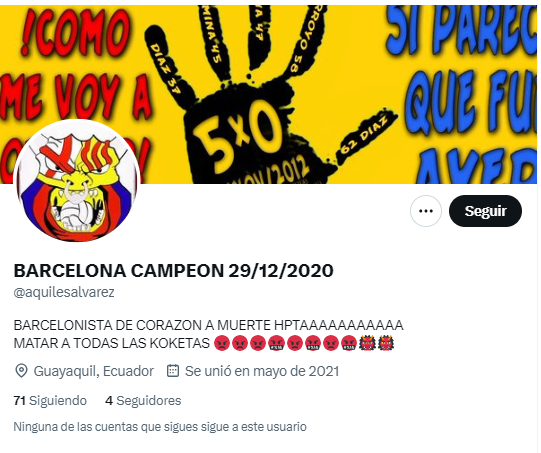The height and width of the screenshot is (453, 541).
Task: Click the 'MATAR A TODAS LAS KOKETAS' bio text
Action: 112,345
